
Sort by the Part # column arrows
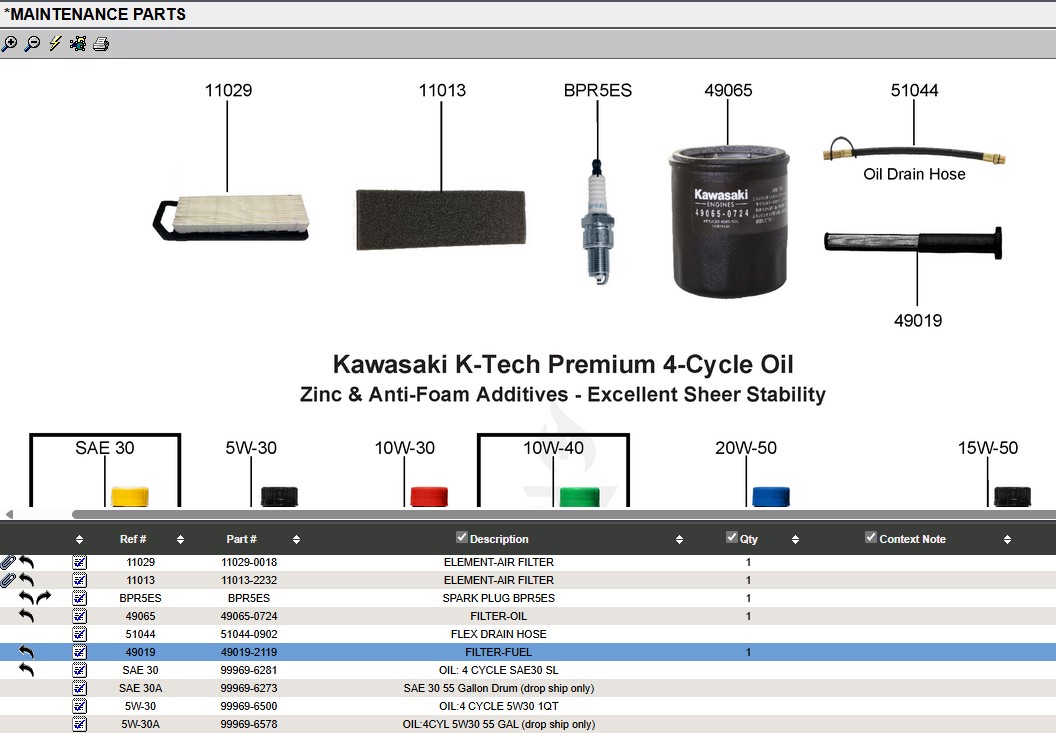(296, 540)
